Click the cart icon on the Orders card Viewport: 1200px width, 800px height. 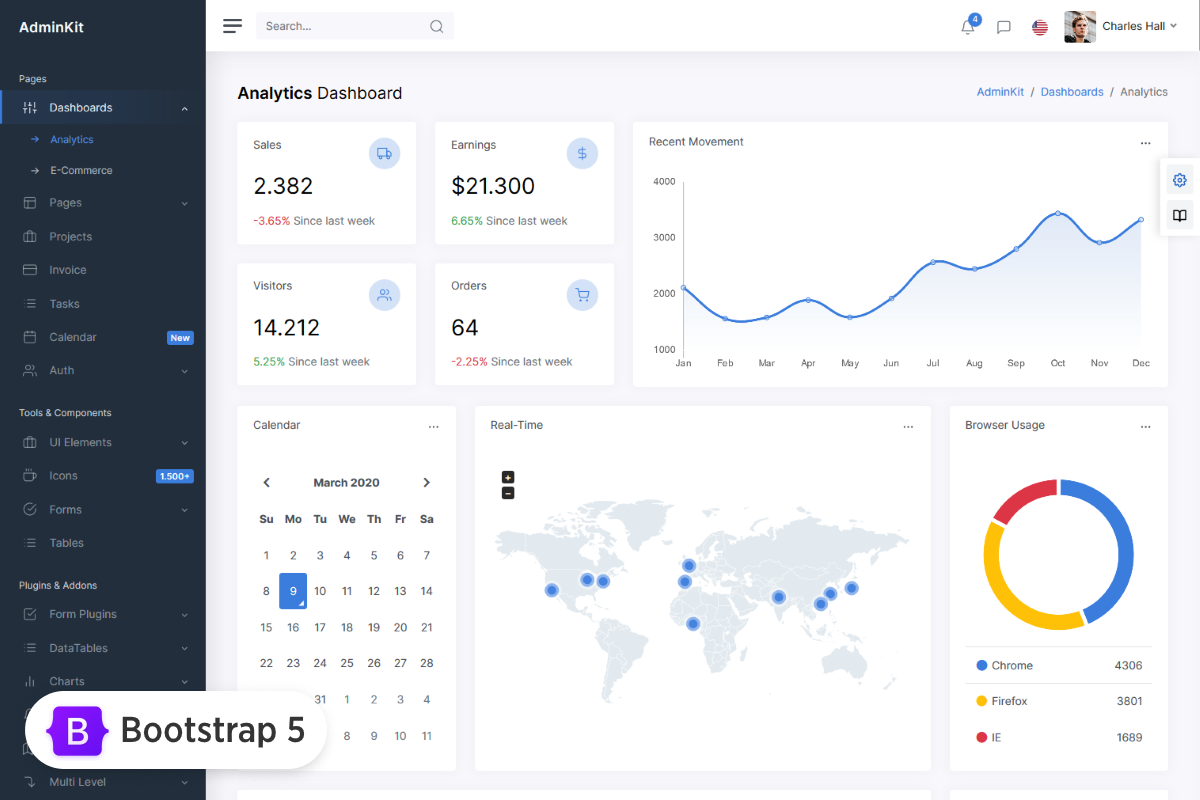[x=582, y=294]
